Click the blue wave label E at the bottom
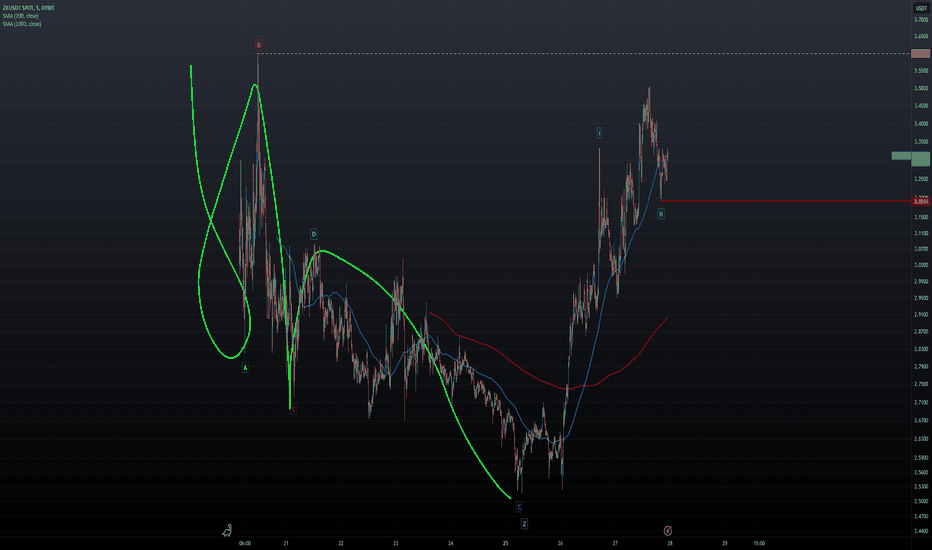The image size is (932, 550). coord(519,507)
